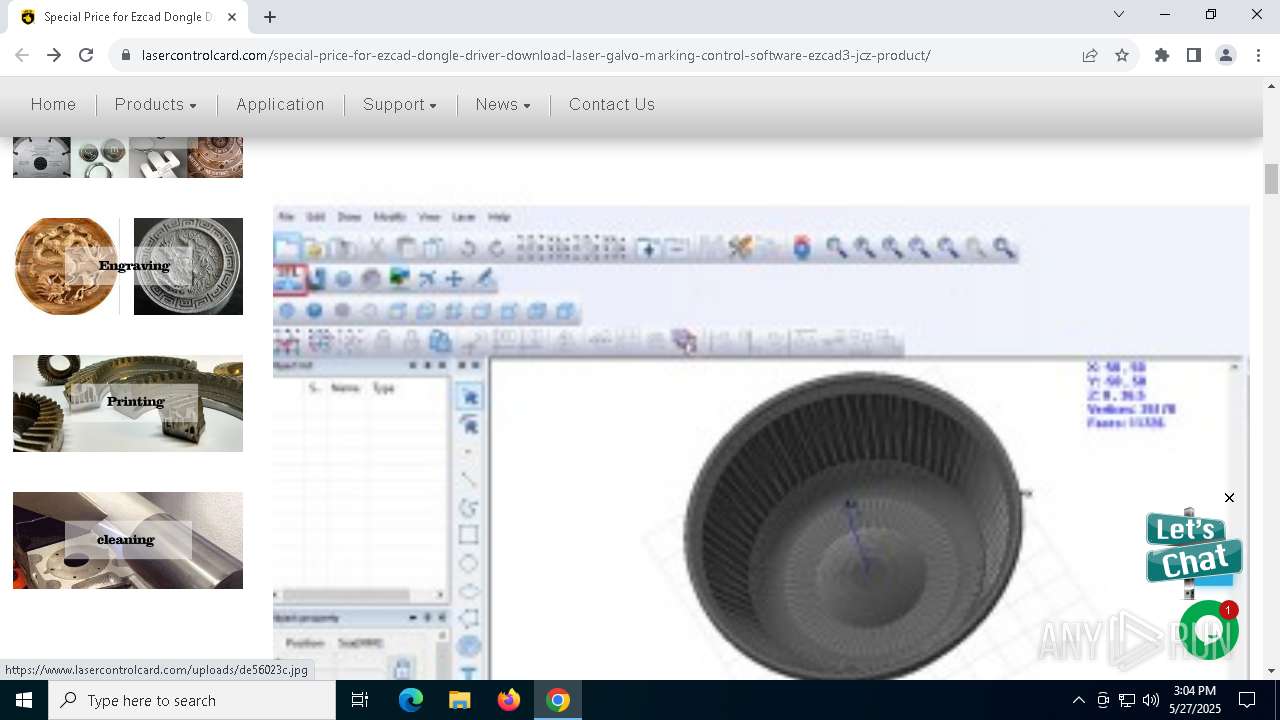This screenshot has height=720, width=1280.
Task: Expand the News dropdown arrow
Action: coord(527,106)
